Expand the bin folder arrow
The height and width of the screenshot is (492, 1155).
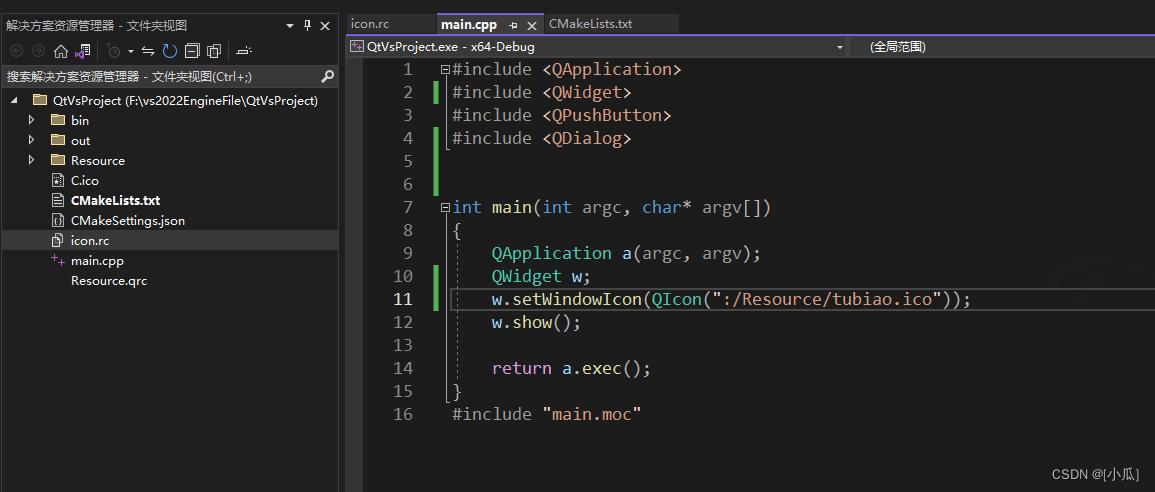pyautogui.click(x=31, y=120)
